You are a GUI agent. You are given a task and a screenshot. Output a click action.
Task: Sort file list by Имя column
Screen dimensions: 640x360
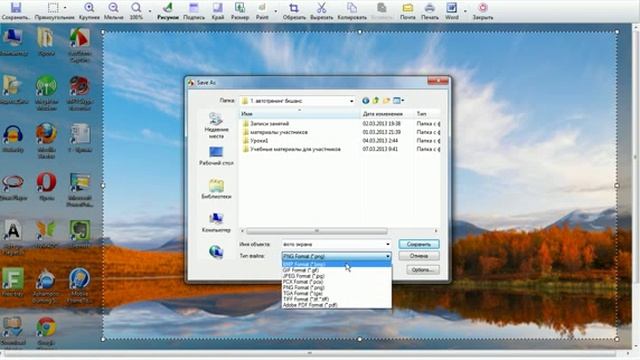pos(300,114)
